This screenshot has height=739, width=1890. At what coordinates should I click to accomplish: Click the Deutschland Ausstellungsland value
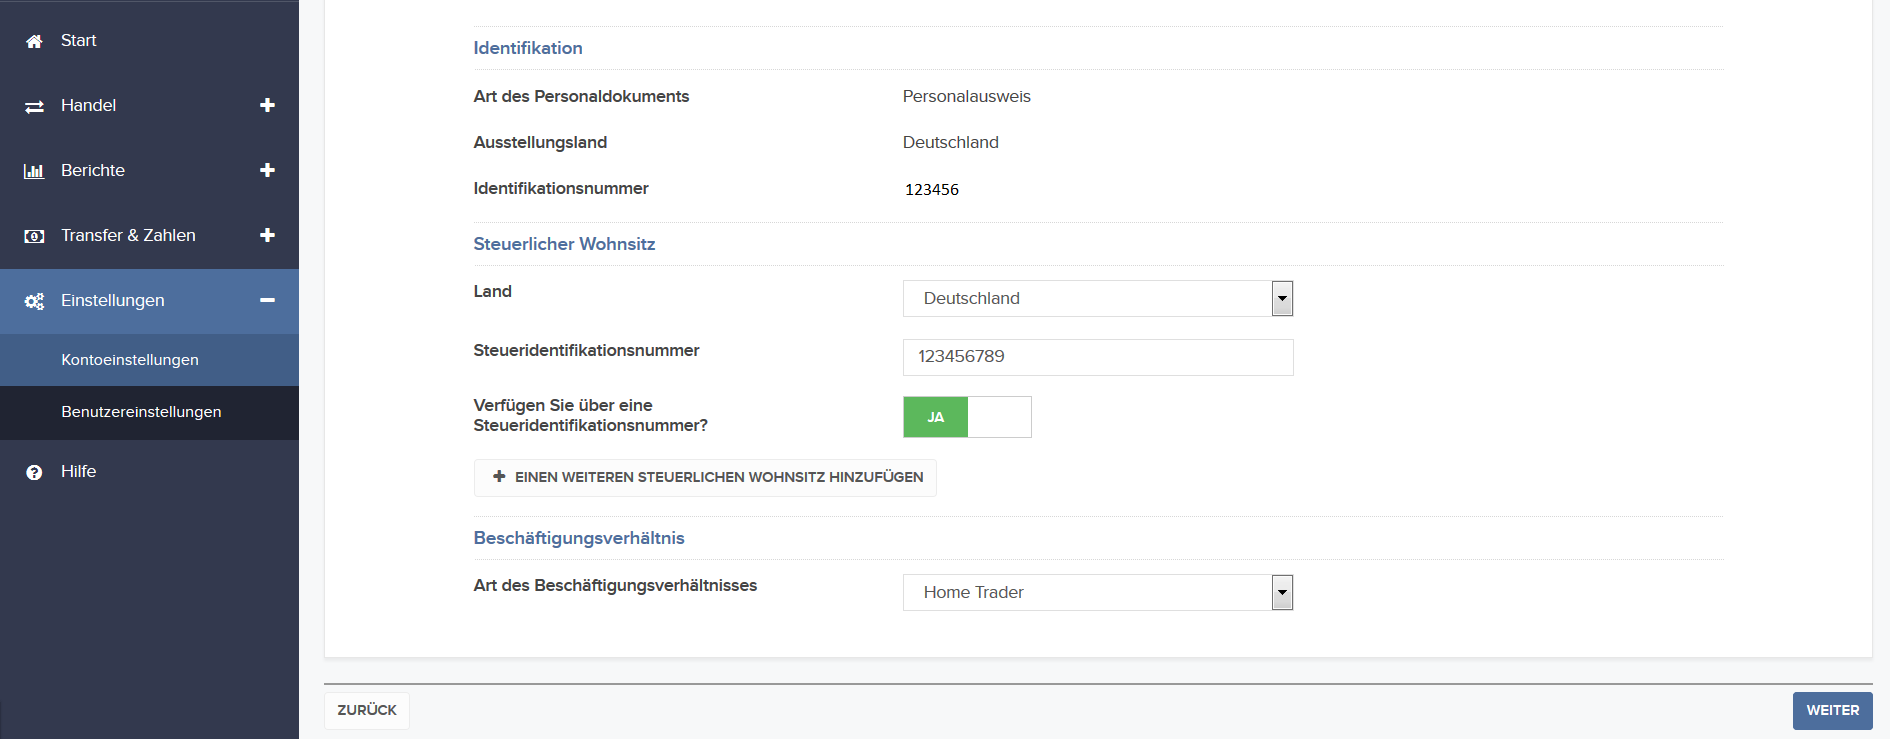tap(950, 142)
